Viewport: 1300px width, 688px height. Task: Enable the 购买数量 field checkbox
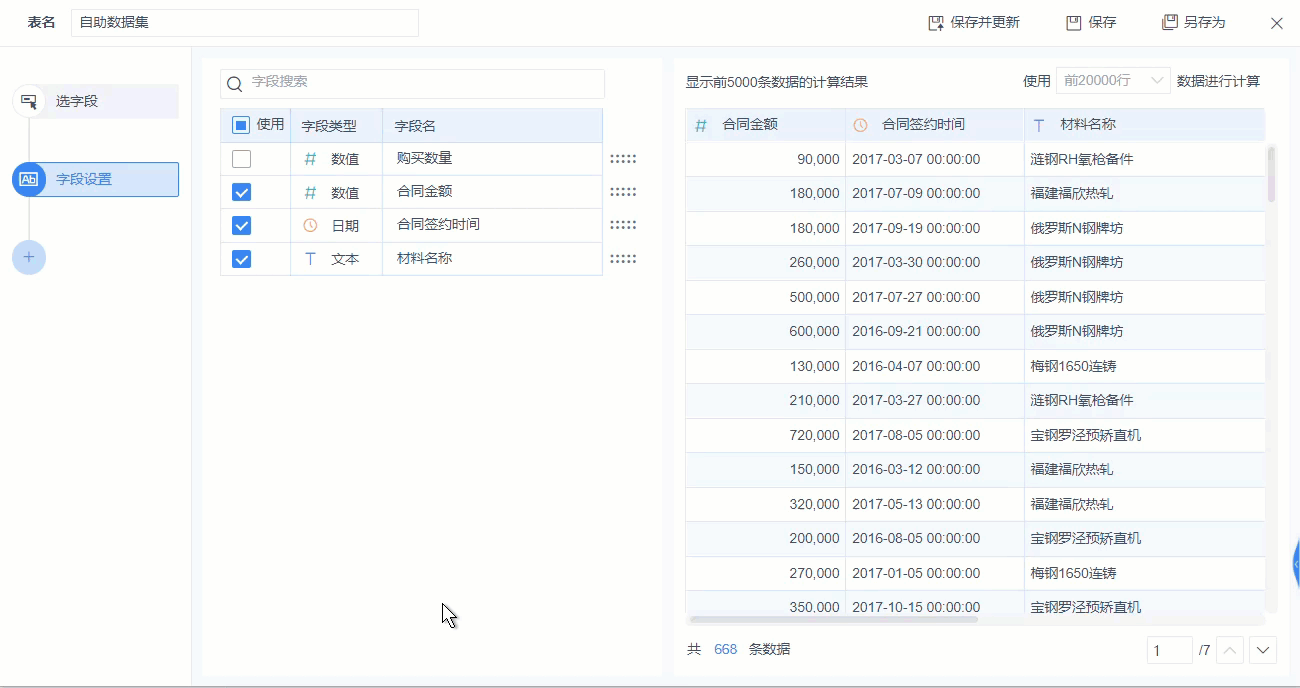coord(241,158)
